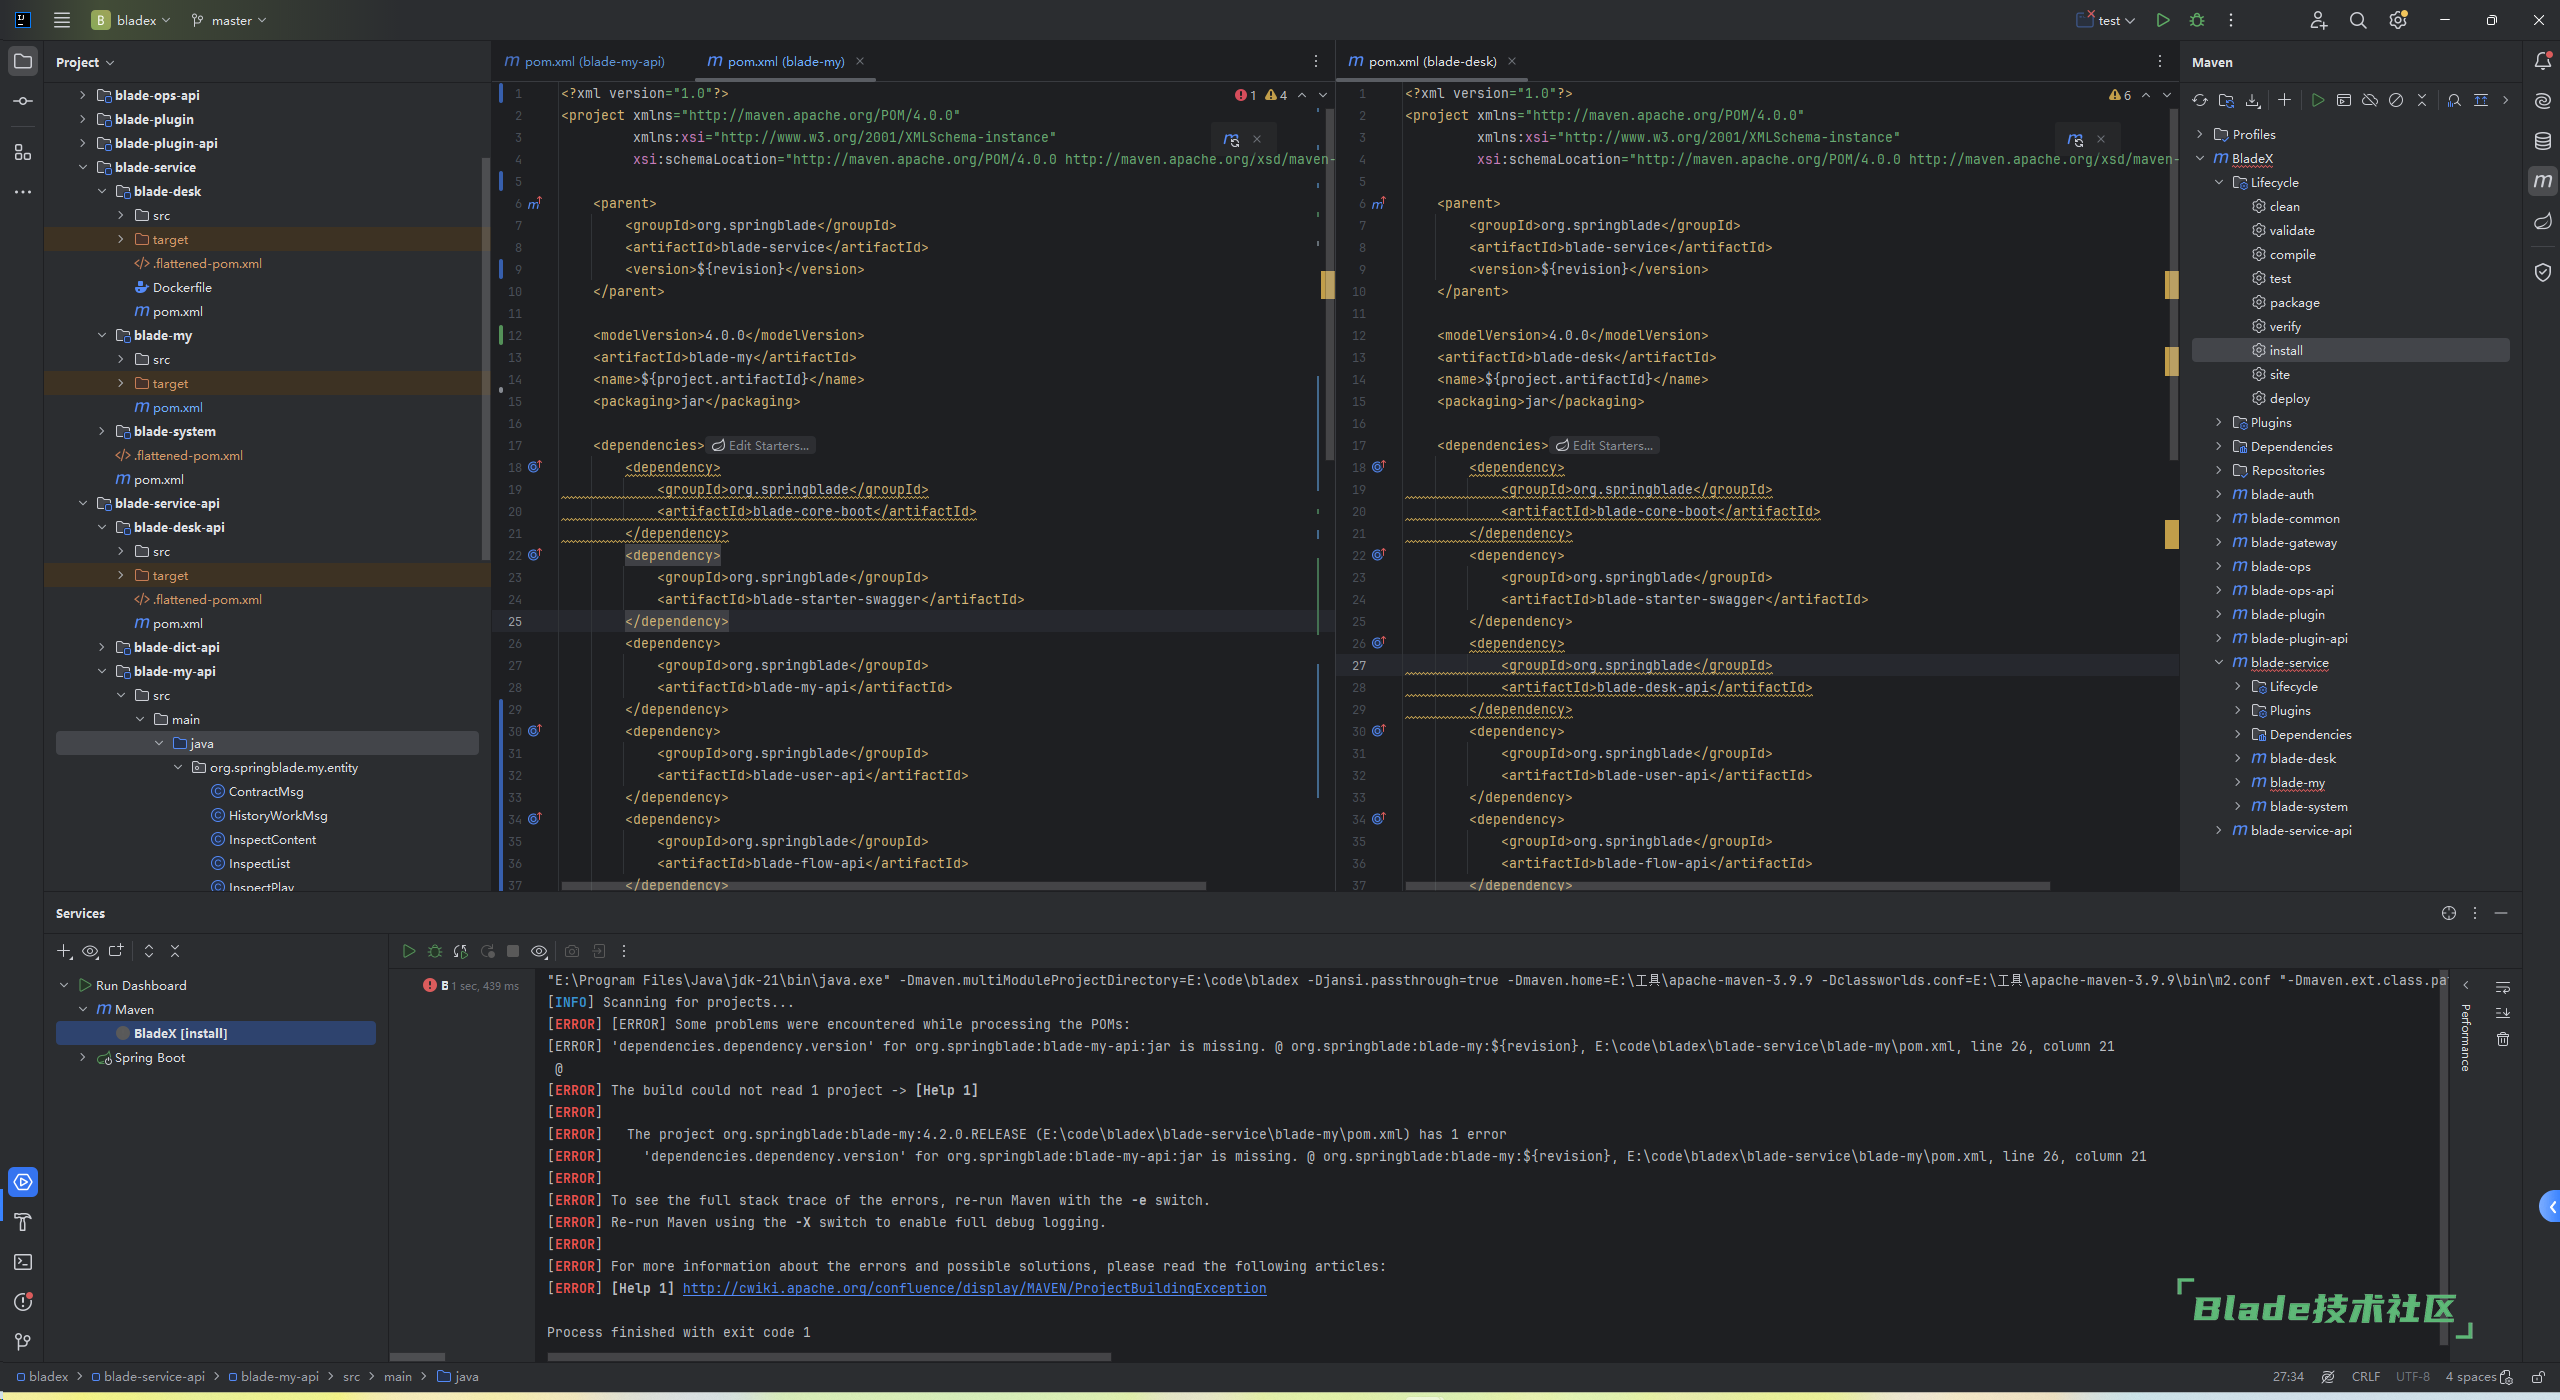
Task: Toggle Maven offline mode
Action: tap(2369, 100)
